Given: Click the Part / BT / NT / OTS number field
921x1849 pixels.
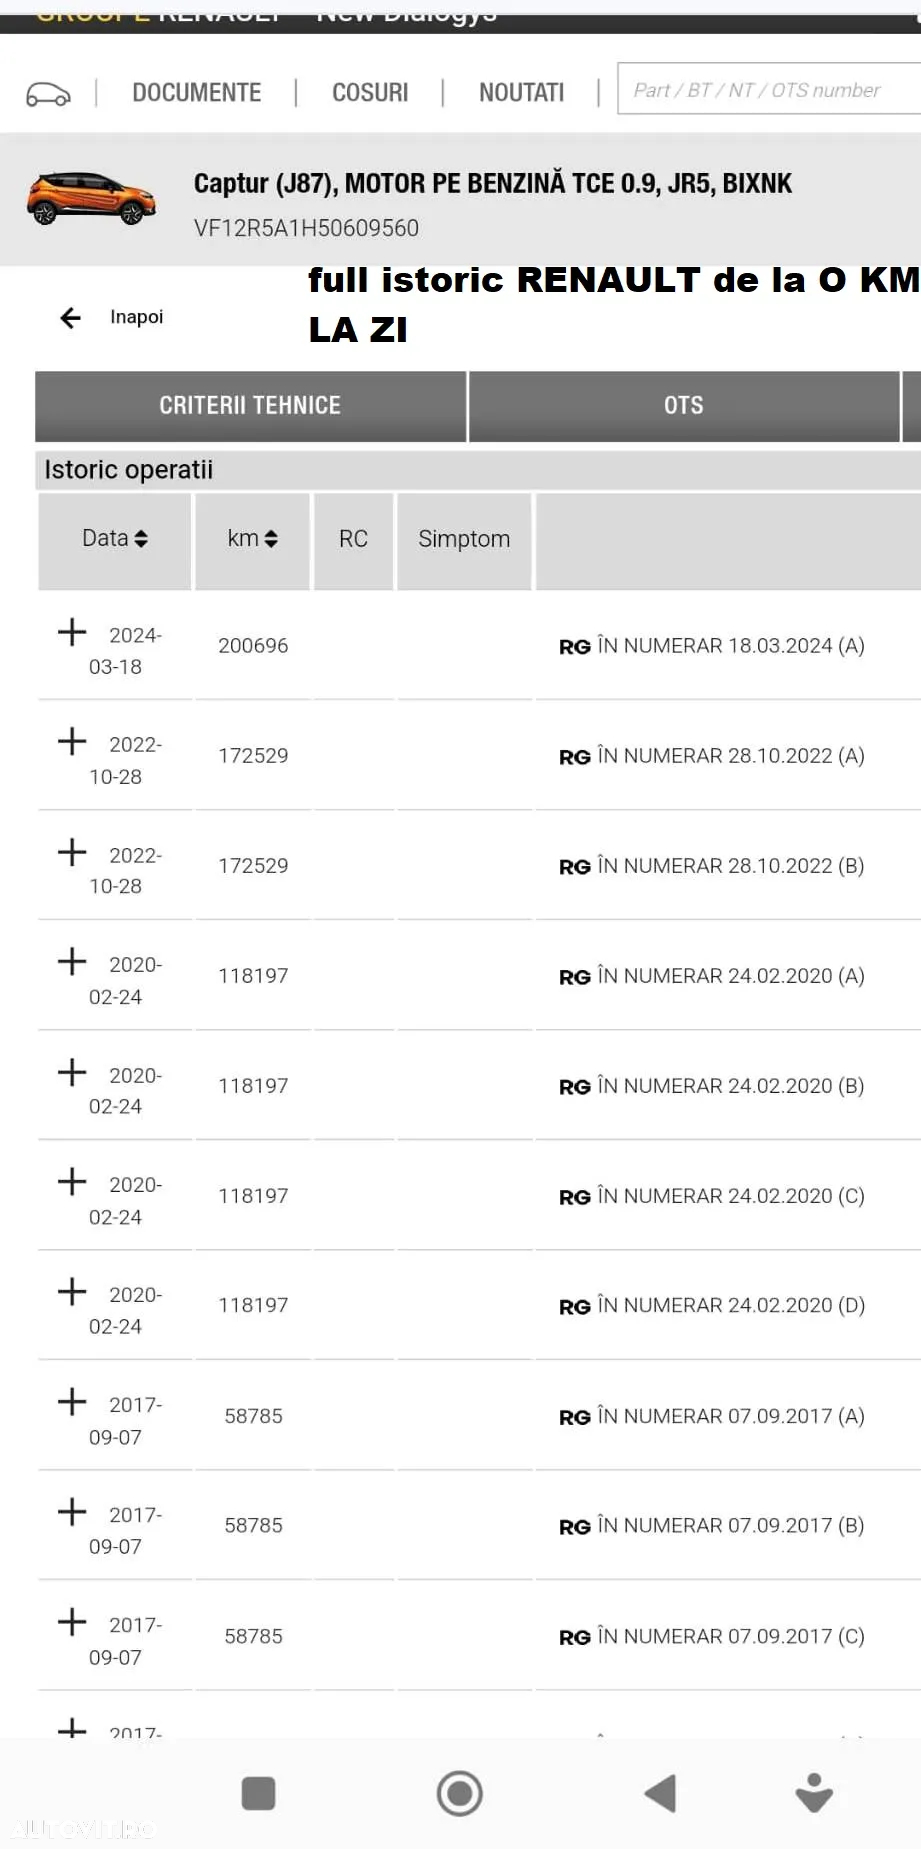Looking at the screenshot, I should [769, 89].
